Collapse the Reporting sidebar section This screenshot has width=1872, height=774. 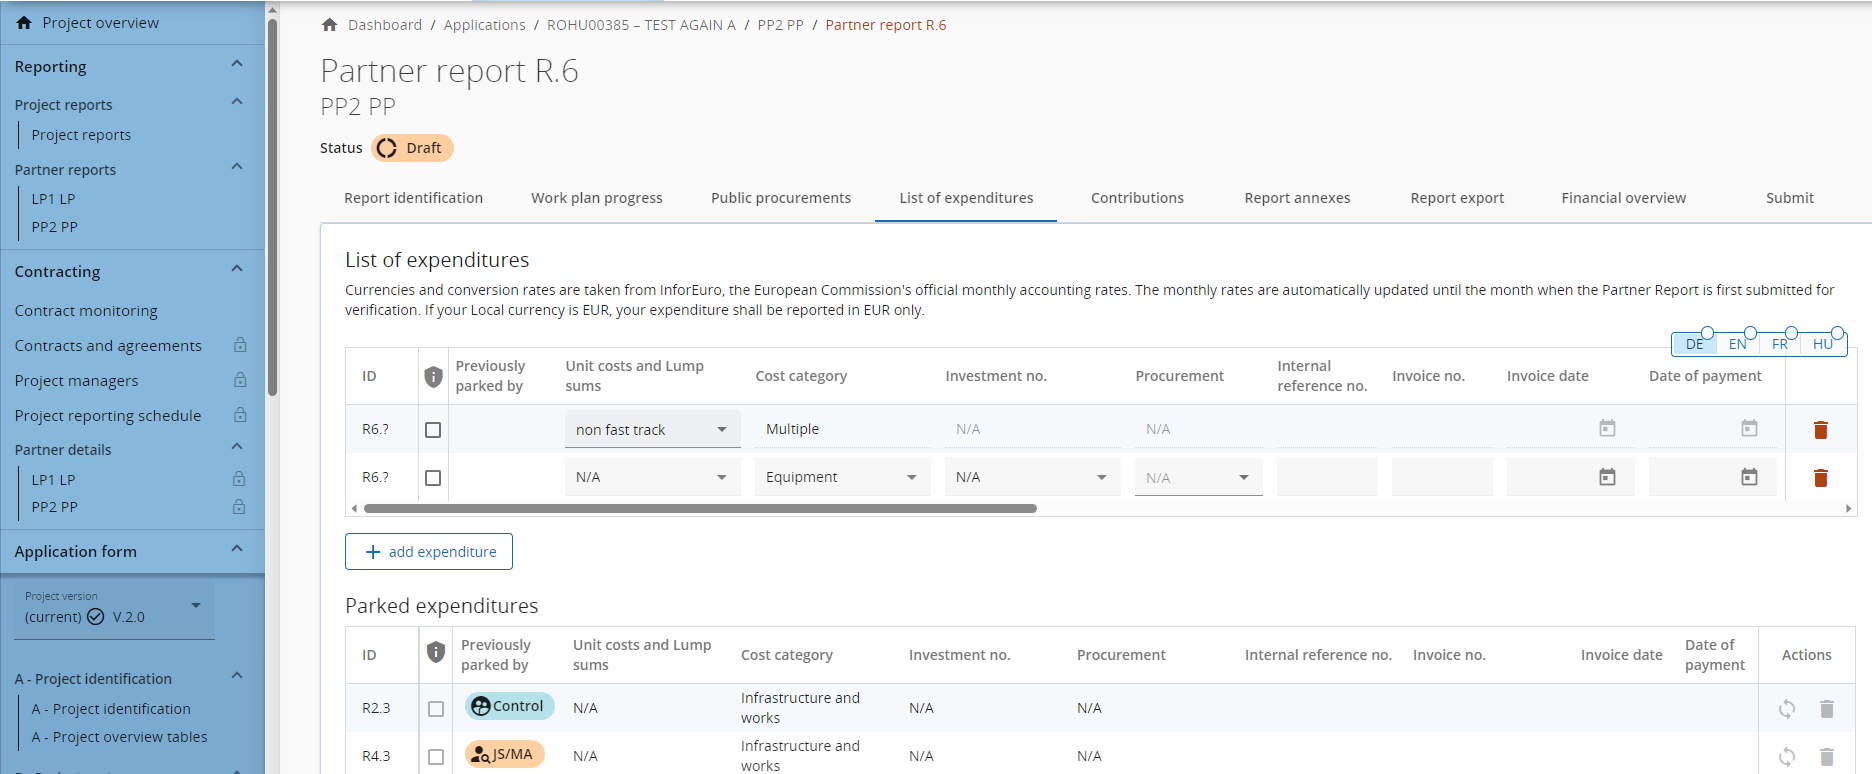click(237, 65)
